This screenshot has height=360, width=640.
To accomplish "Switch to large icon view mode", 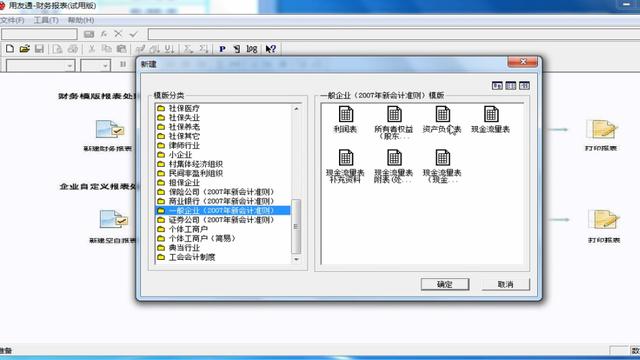I will (x=497, y=86).
